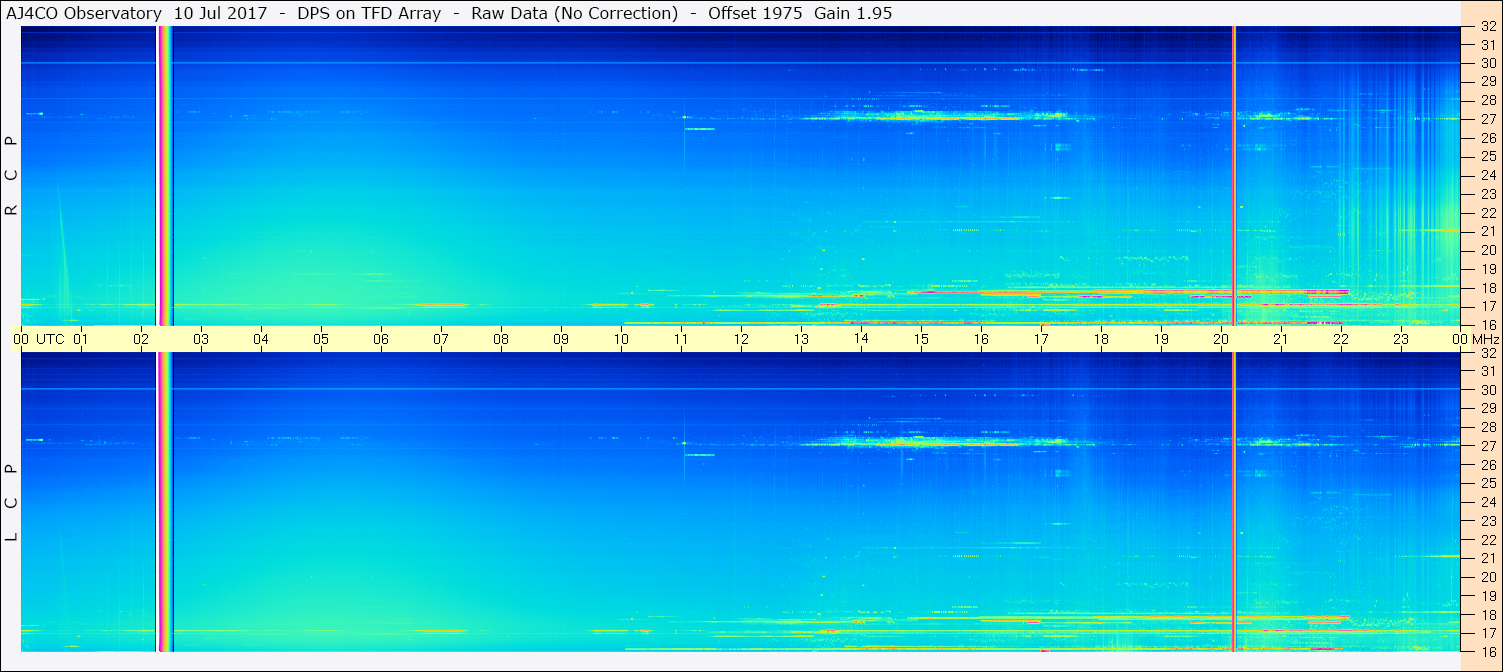Click the 27 MHz tick label in LCP panel
The image size is (1503, 672).
(x=1488, y=446)
